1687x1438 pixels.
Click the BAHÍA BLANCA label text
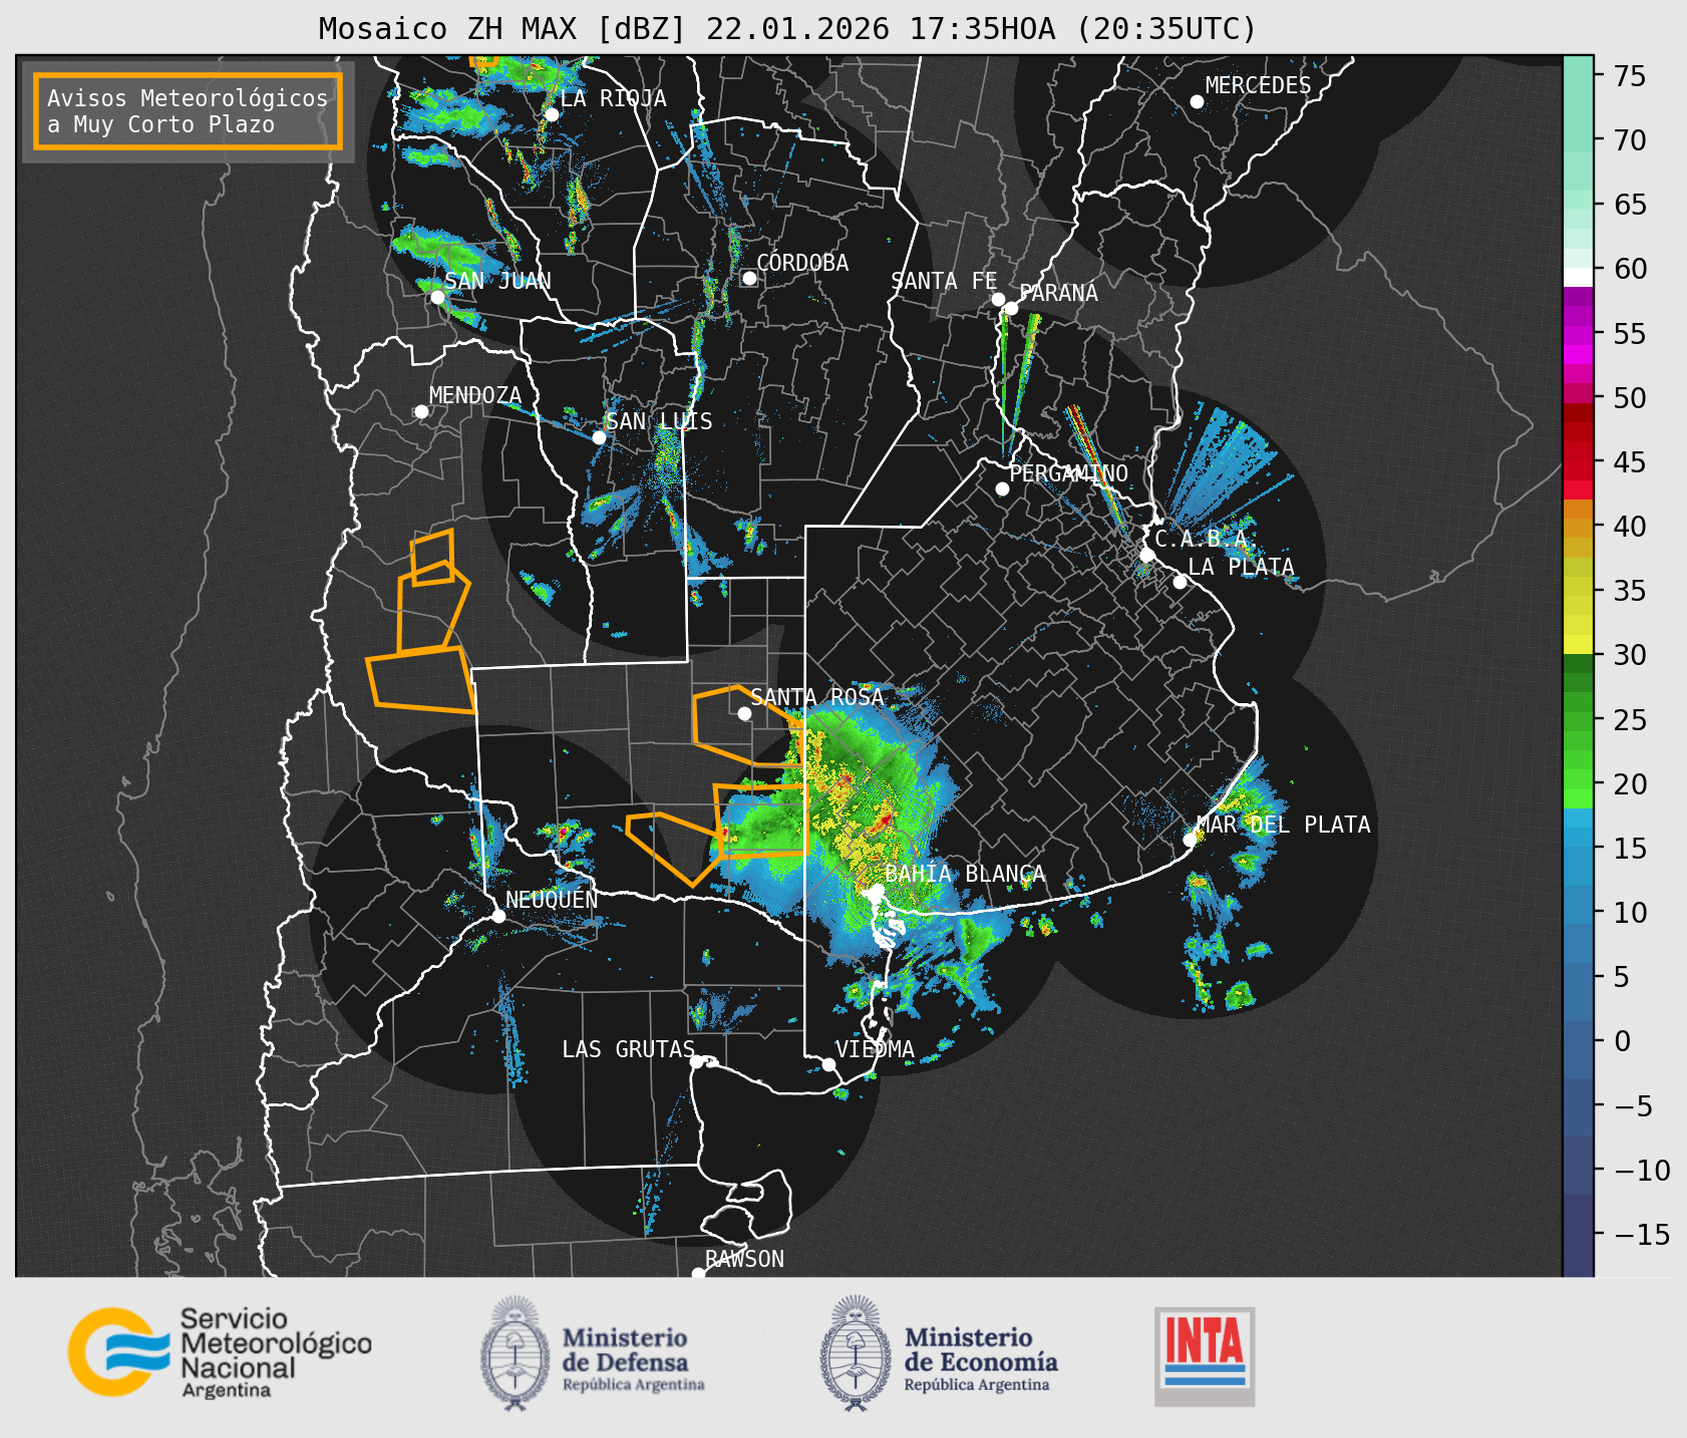click(x=965, y=874)
